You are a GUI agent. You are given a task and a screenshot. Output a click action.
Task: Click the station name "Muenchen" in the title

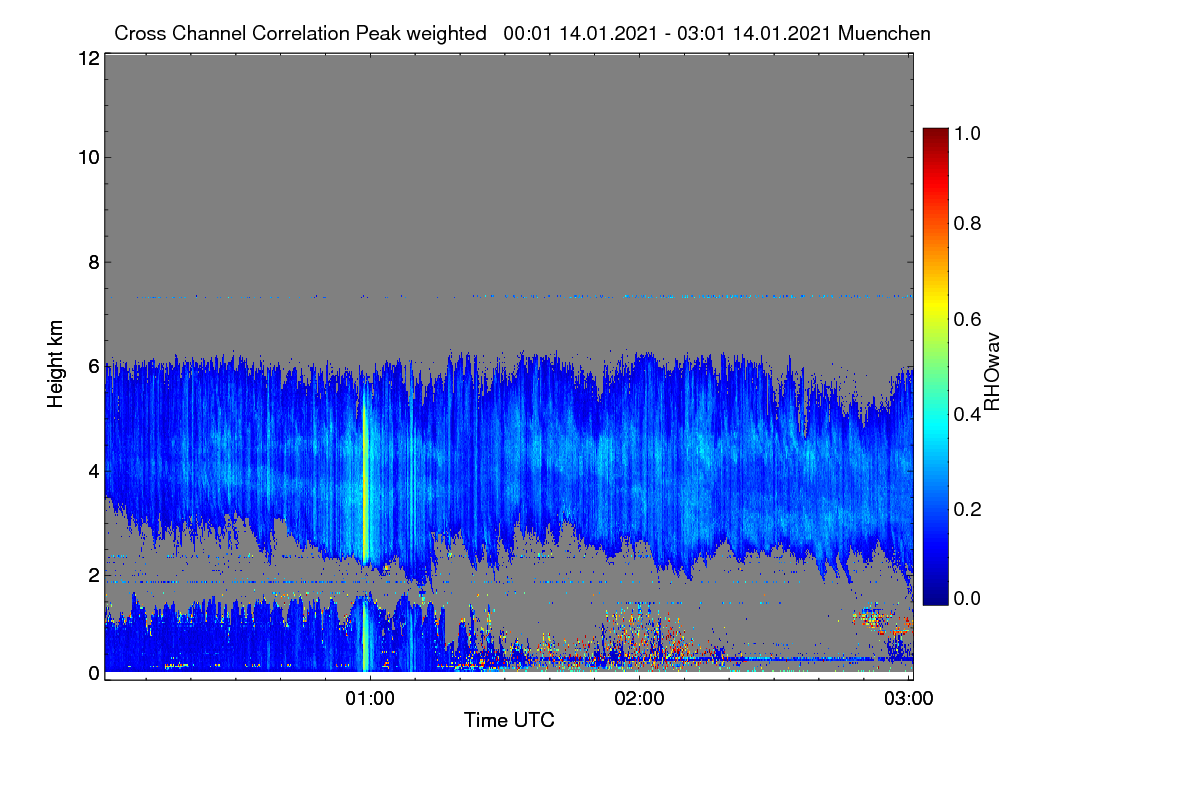click(885, 33)
